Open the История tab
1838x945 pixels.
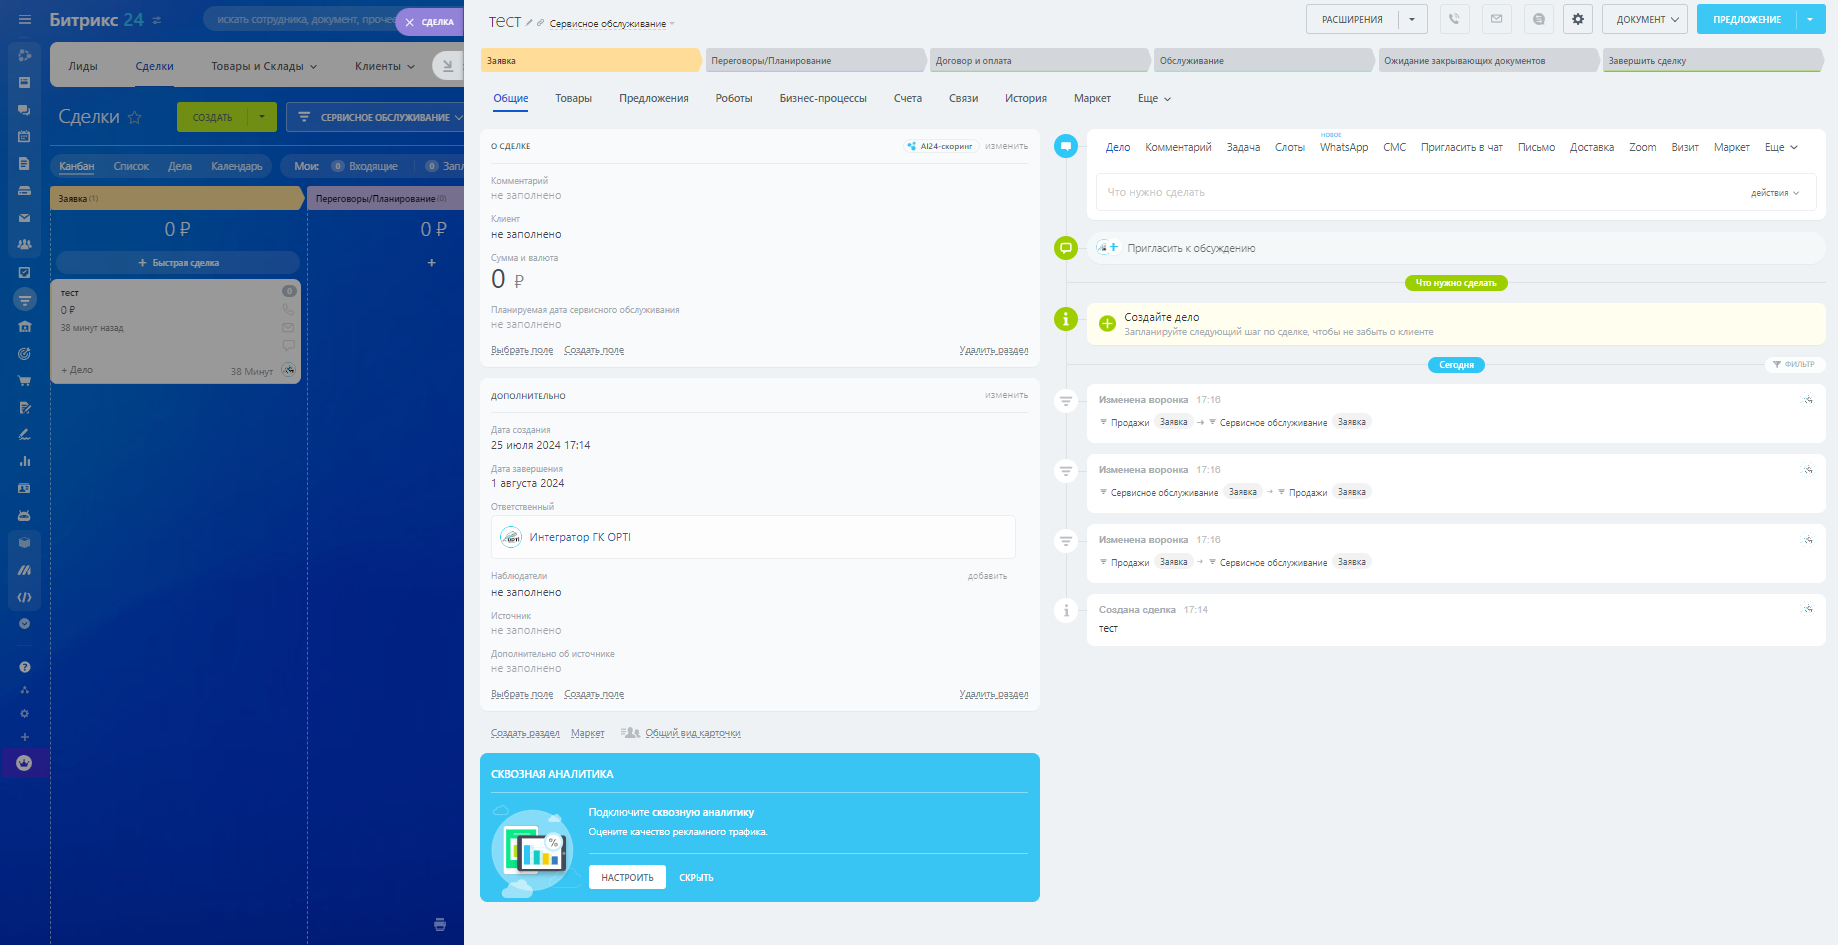1026,98
